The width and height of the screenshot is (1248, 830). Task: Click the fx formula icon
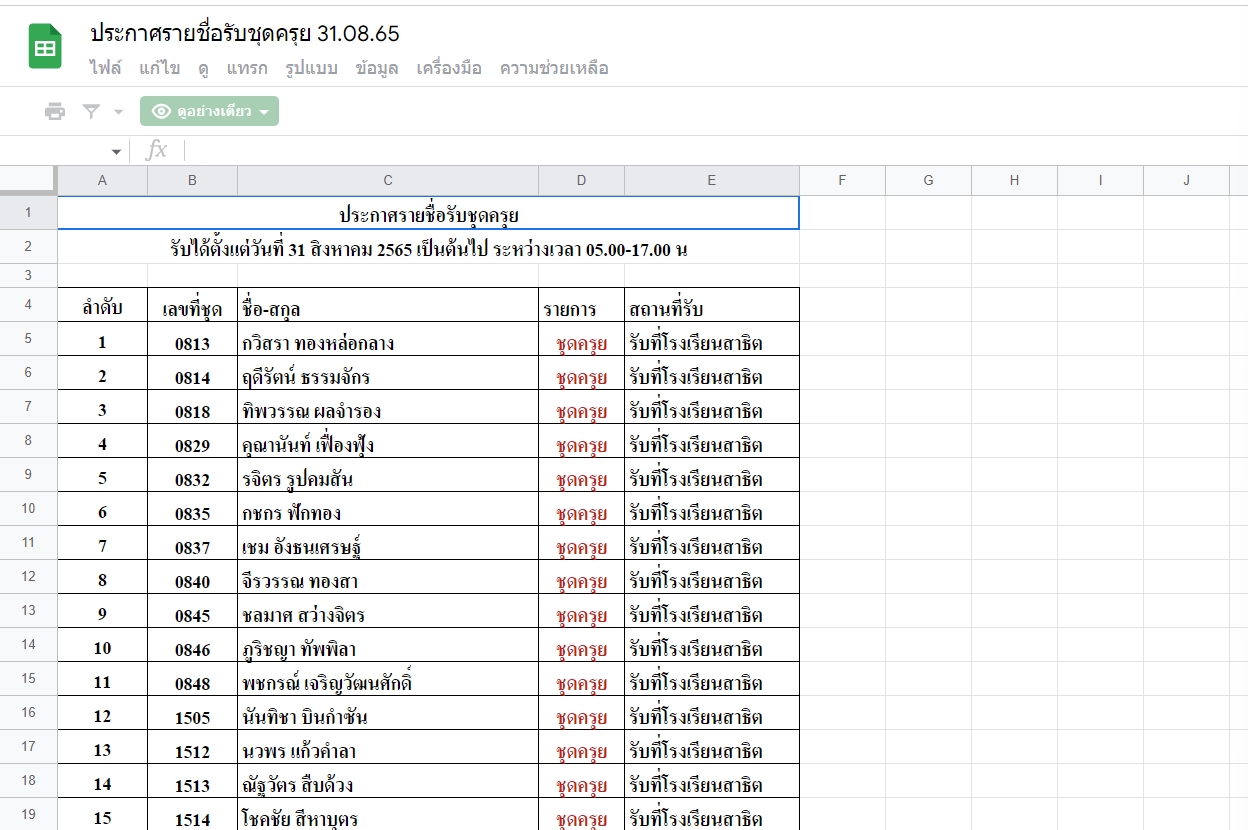[x=156, y=151]
